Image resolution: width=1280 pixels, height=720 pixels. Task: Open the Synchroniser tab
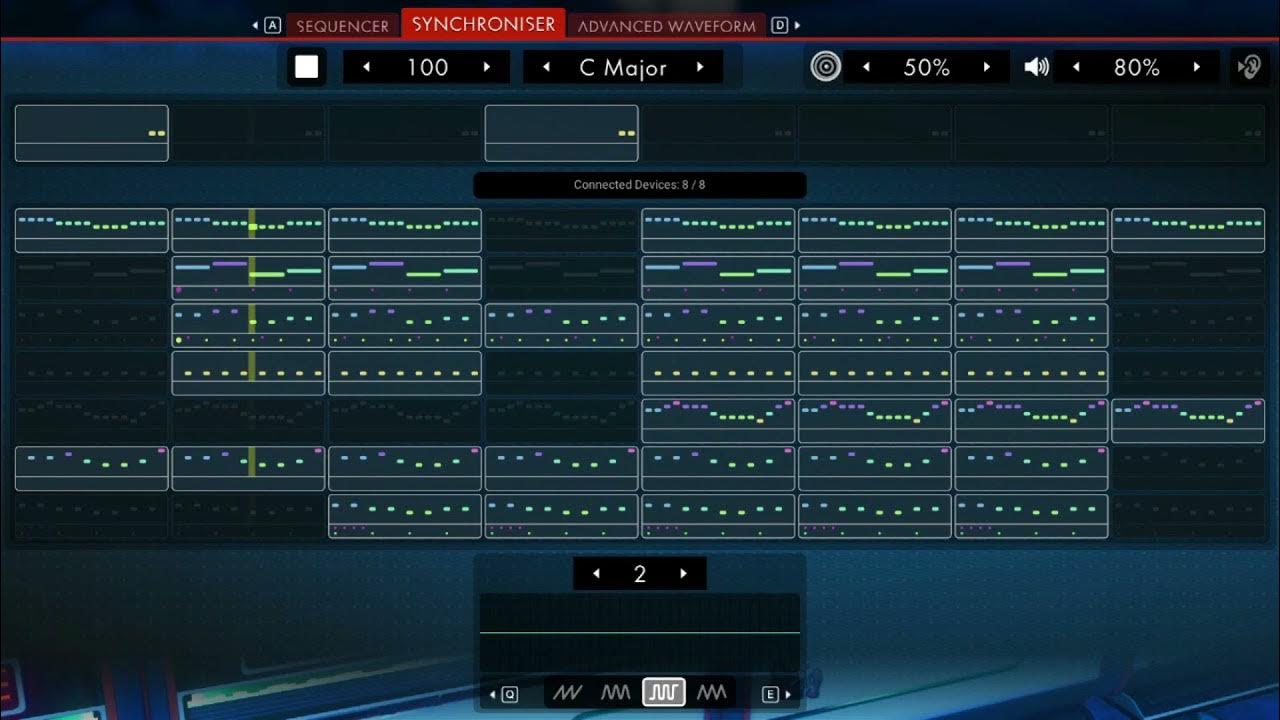point(483,23)
